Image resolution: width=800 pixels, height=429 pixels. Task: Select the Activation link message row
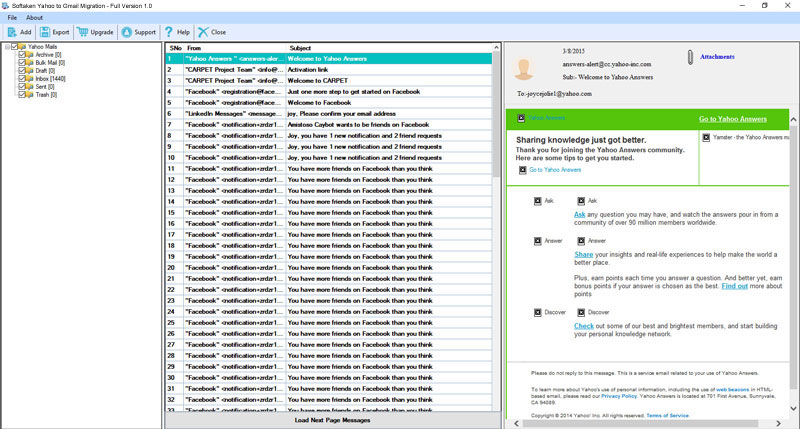[329, 69]
